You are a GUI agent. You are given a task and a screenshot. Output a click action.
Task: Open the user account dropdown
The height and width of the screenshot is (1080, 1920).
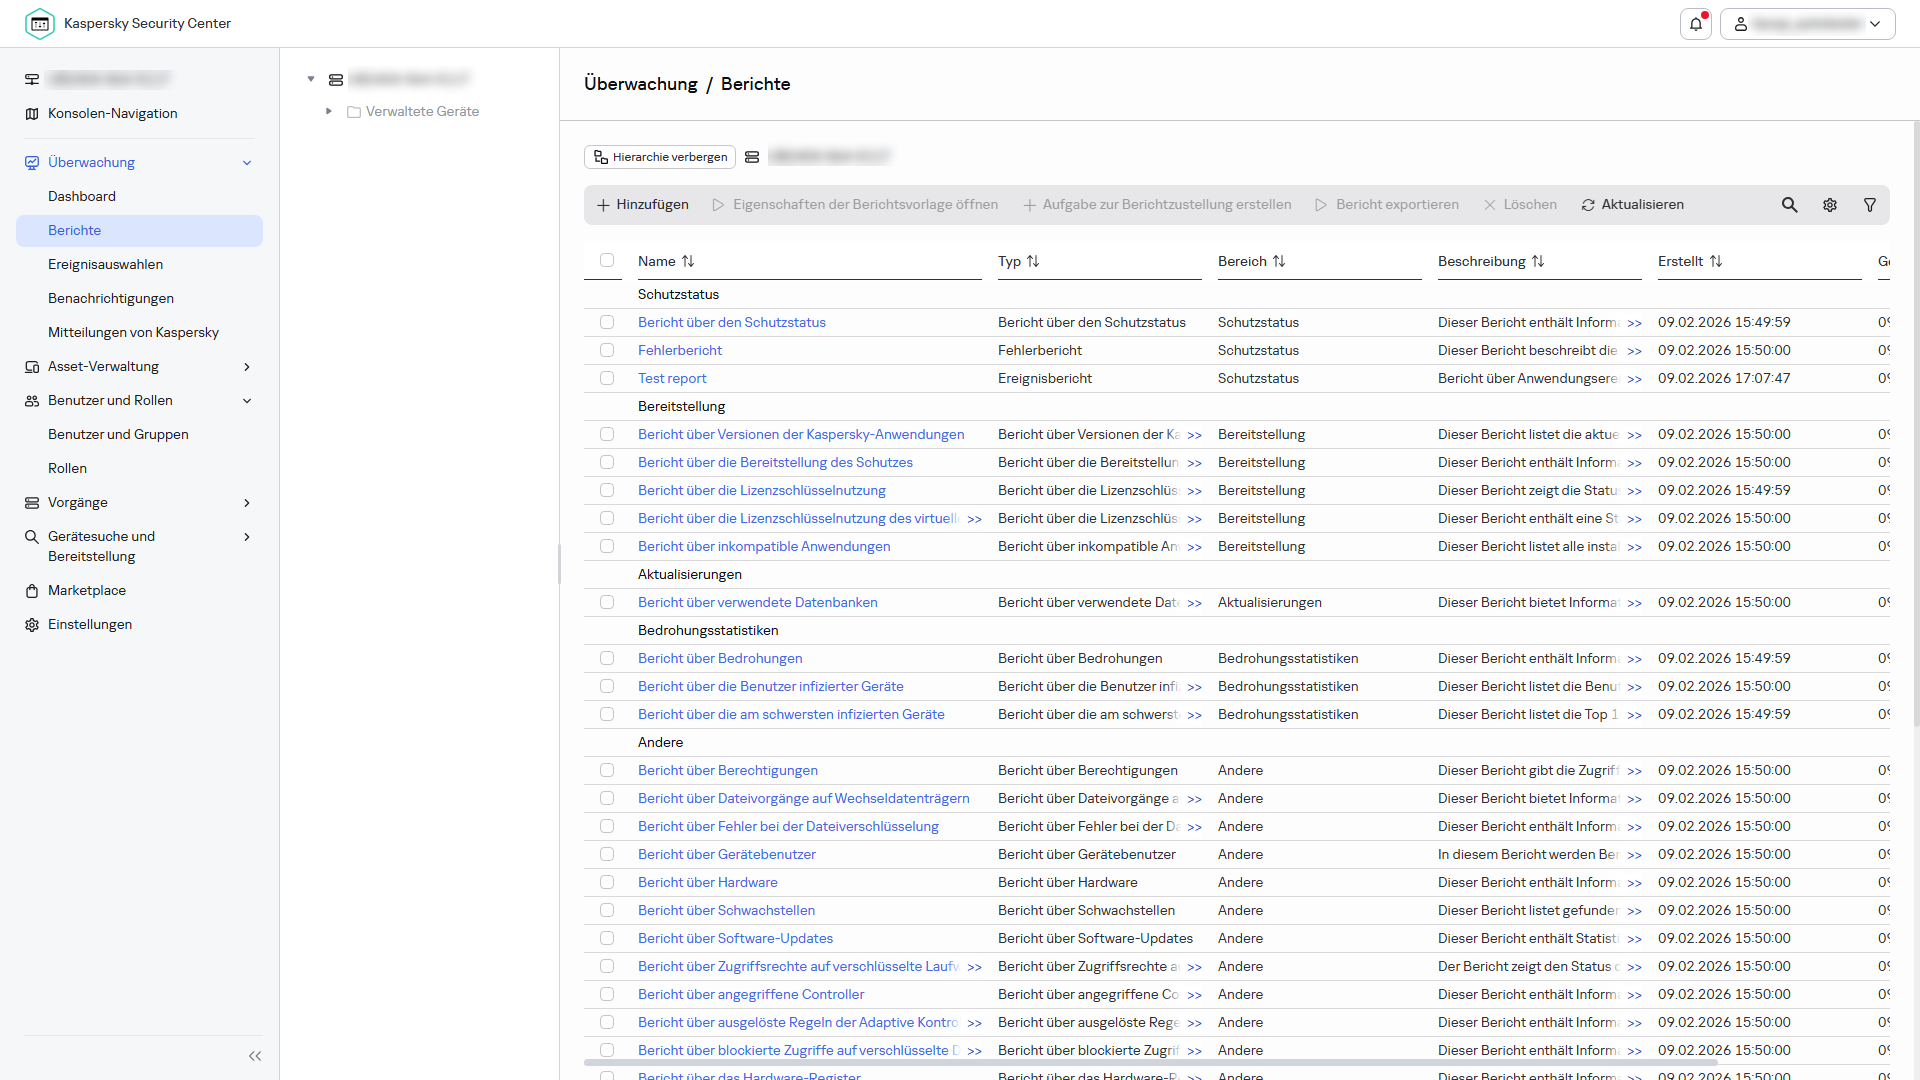[1807, 24]
